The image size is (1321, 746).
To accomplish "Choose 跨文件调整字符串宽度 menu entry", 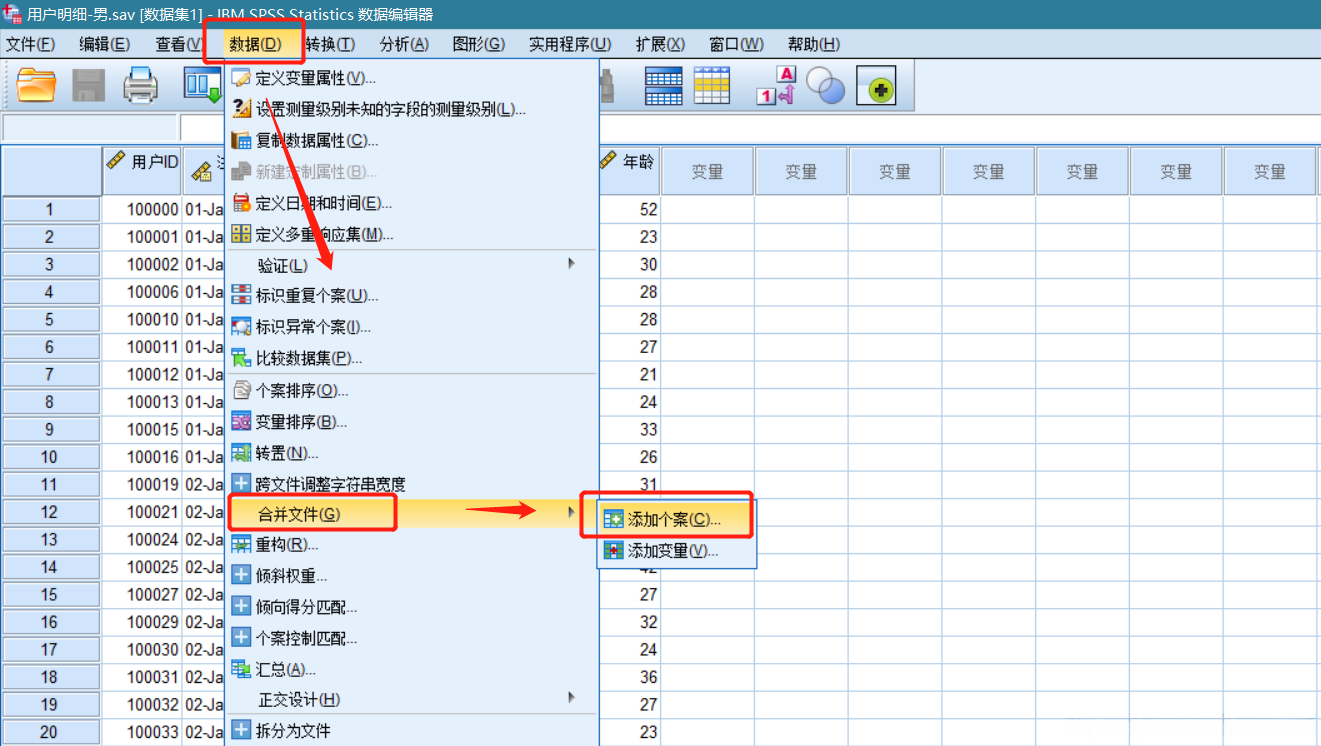I will point(412,484).
